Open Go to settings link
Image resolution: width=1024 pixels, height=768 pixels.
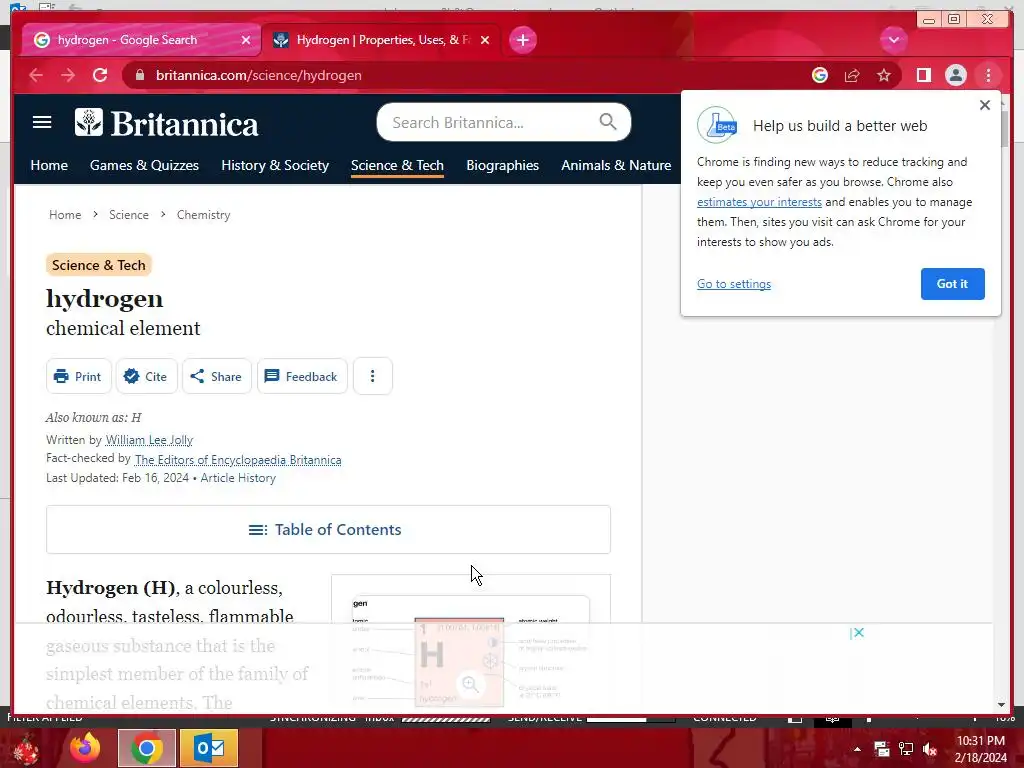coord(733,284)
